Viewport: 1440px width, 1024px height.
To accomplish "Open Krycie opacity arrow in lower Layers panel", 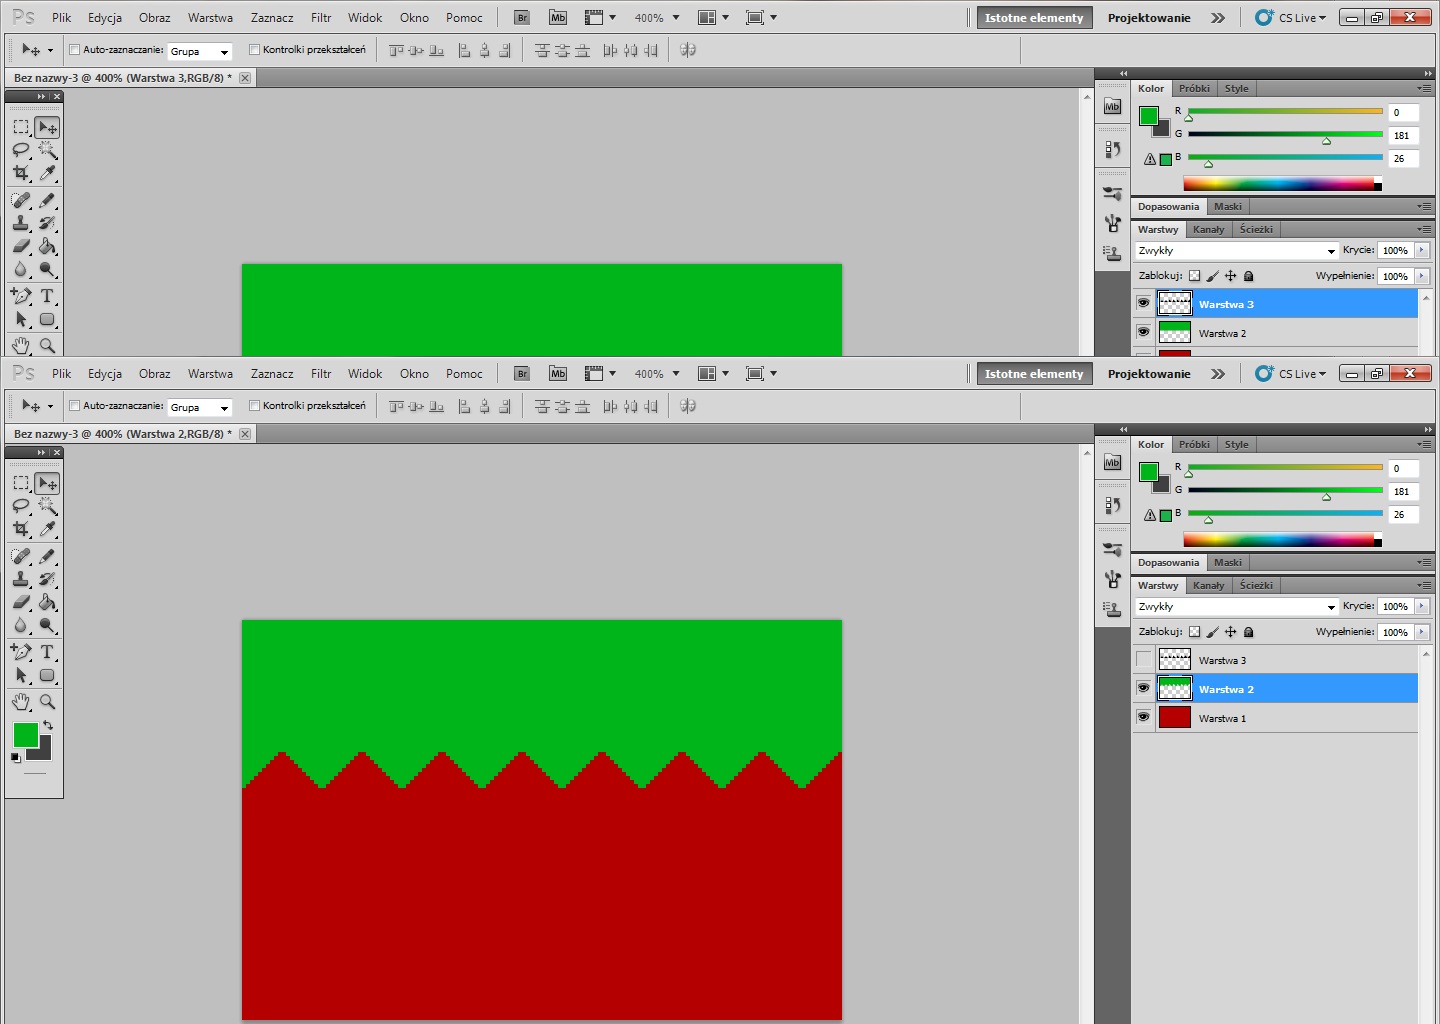I will pyautogui.click(x=1422, y=606).
